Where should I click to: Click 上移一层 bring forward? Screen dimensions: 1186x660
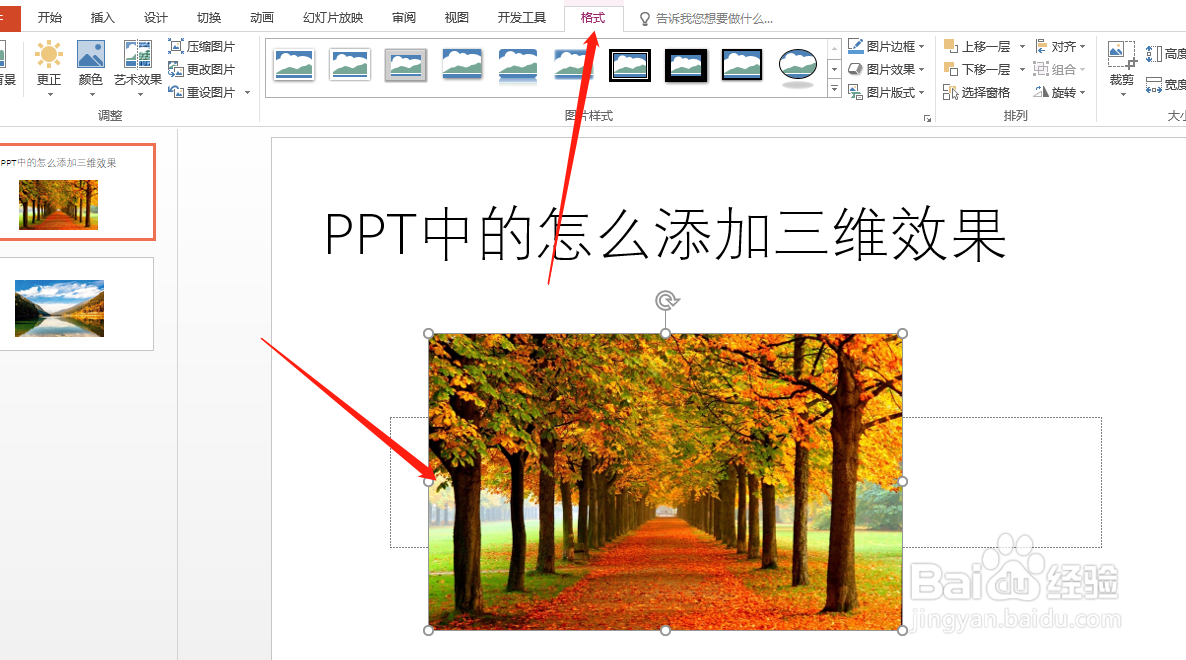click(x=977, y=46)
